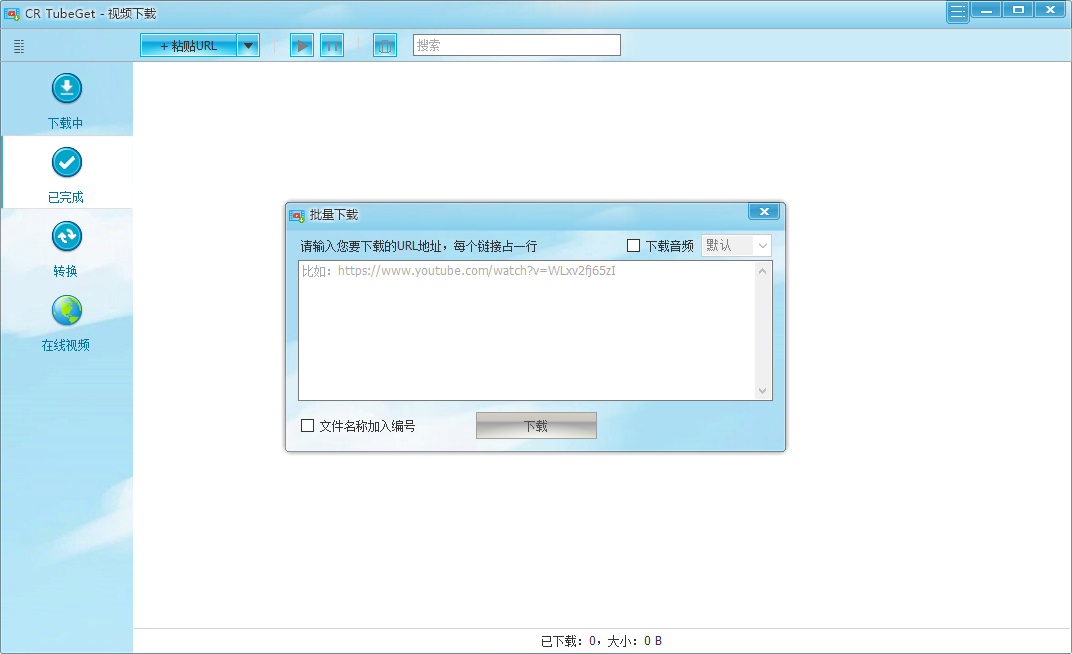This screenshot has width=1072, height=654.
Task: Click the pause downloads toolbar icon
Action: [x=332, y=45]
